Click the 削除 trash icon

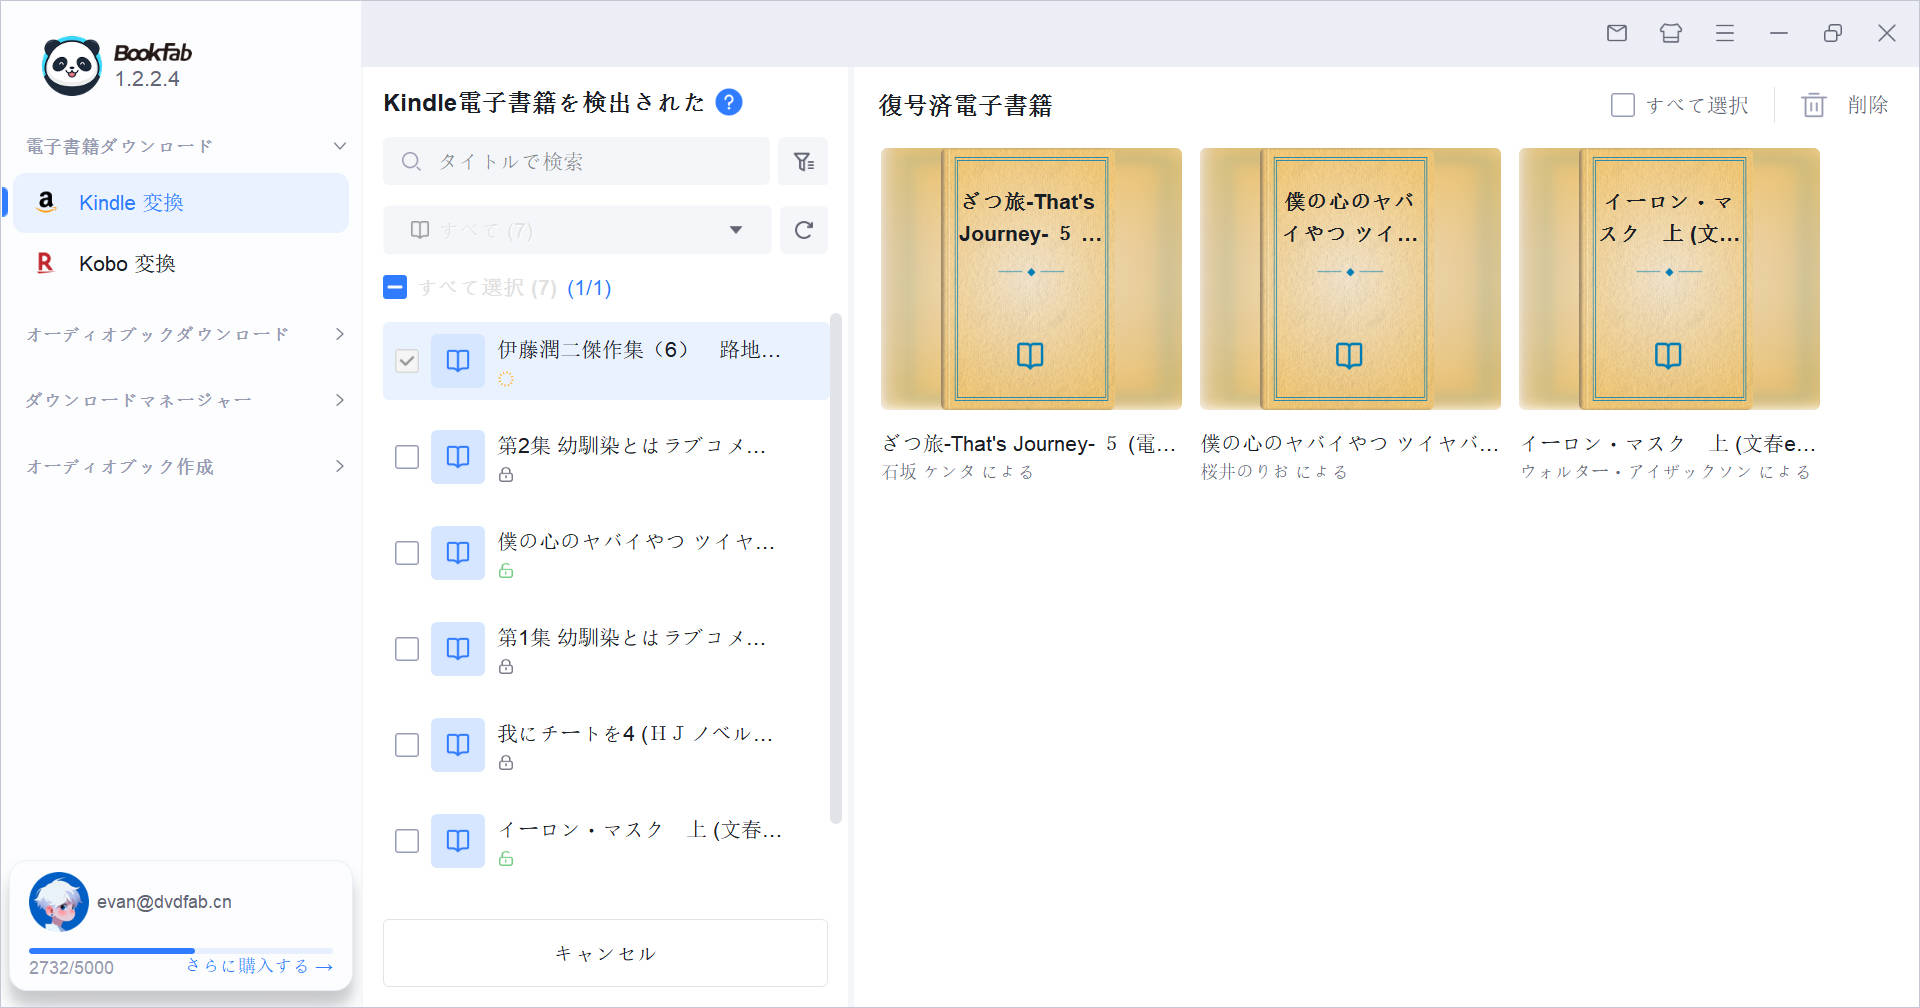(x=1813, y=105)
